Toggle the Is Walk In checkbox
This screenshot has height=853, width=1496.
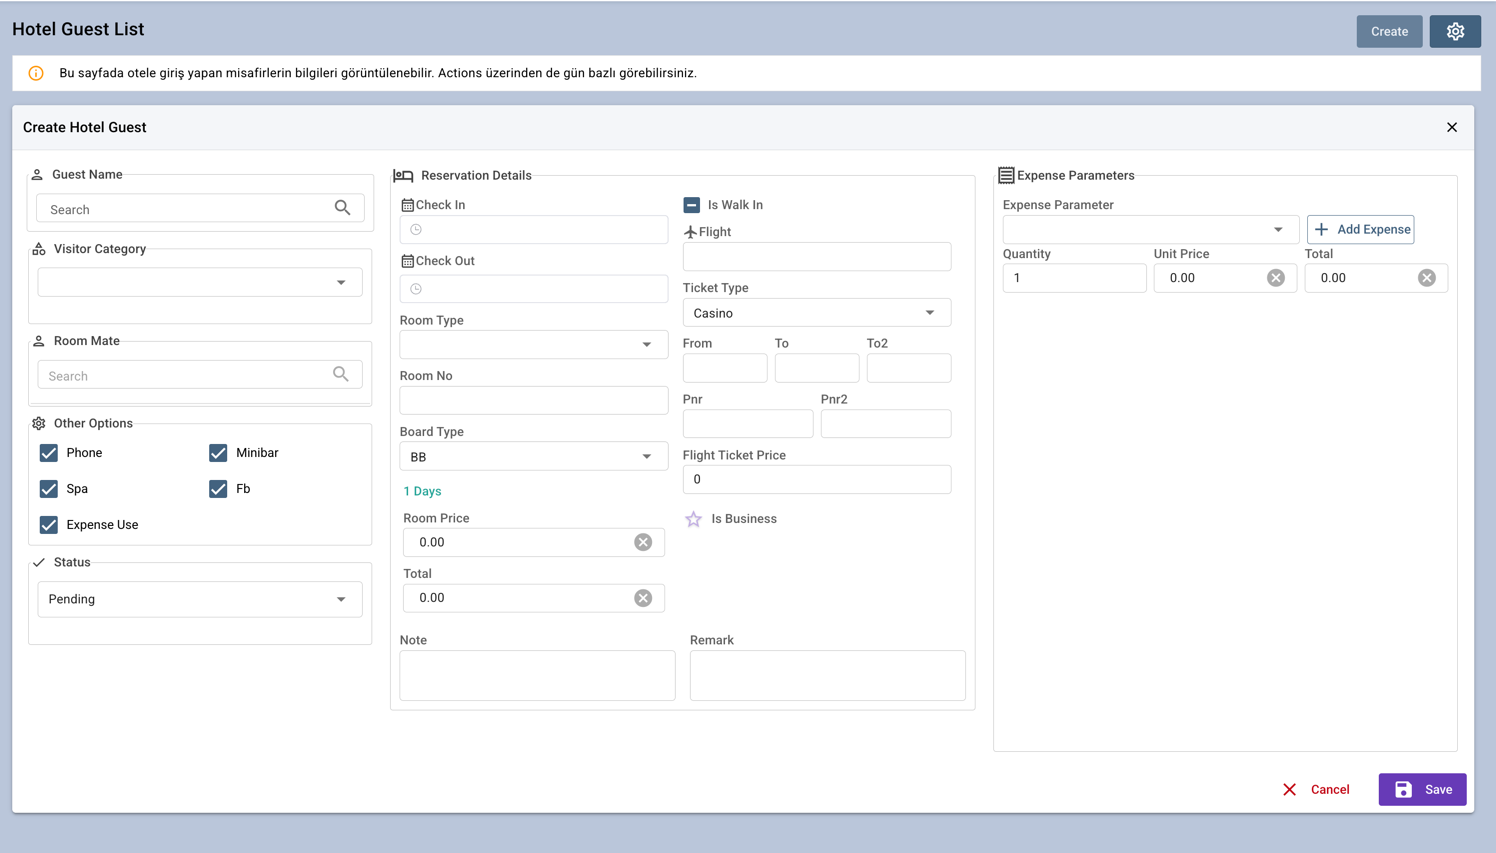[x=691, y=205]
